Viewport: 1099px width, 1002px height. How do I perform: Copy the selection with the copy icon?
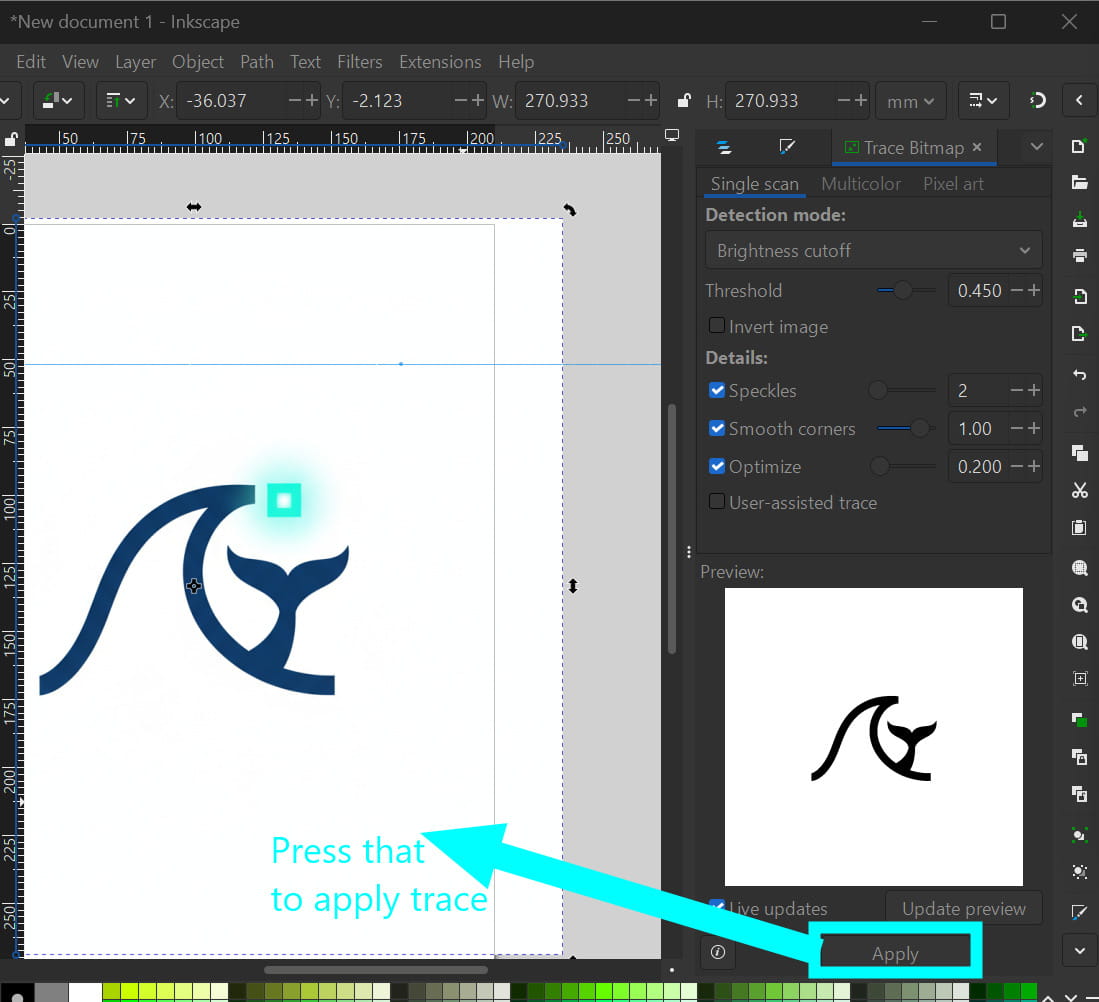(1079, 453)
